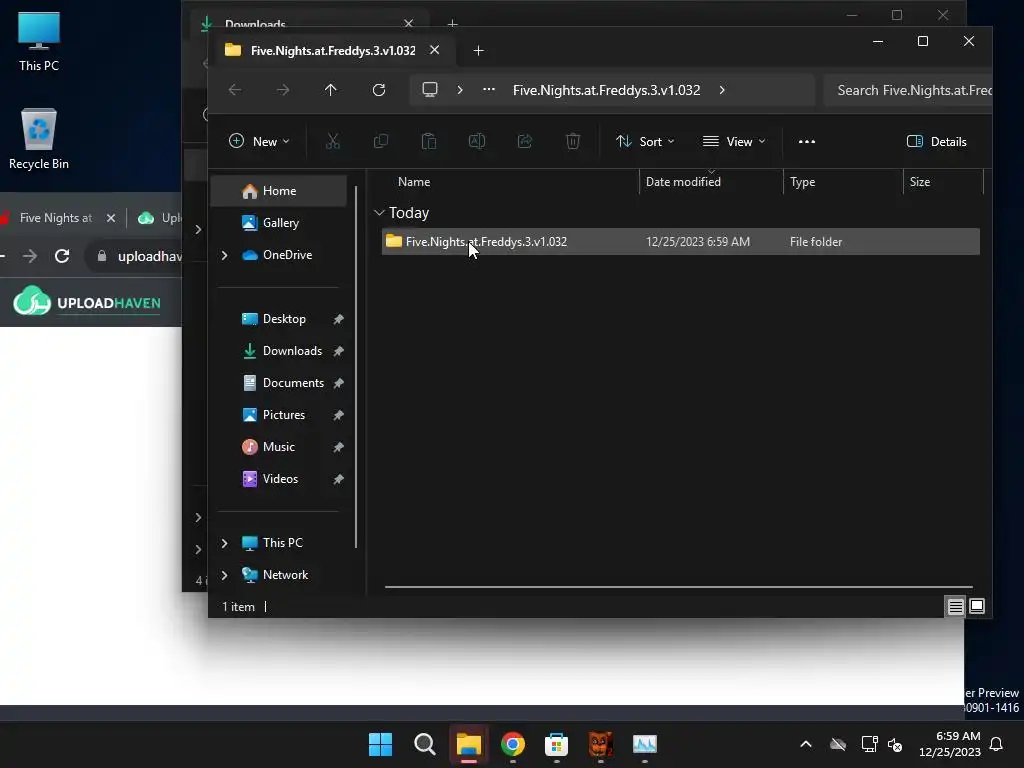The height and width of the screenshot is (768, 1024).
Task: Select the Five.Nights.at.Freddys.3.v1.032 folder row
Action: point(680,242)
